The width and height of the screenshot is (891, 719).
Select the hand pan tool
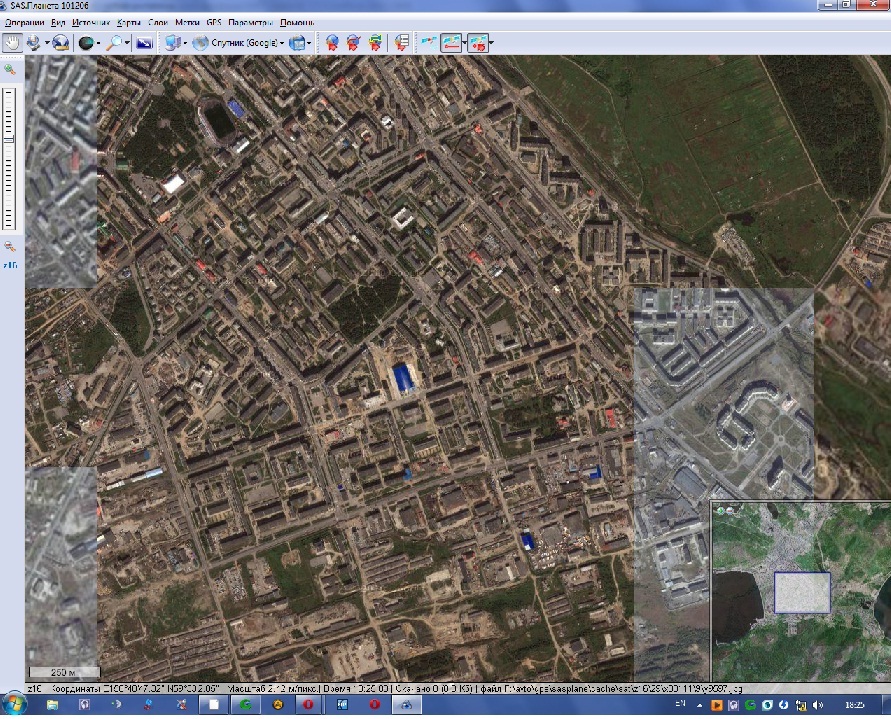tap(12, 43)
